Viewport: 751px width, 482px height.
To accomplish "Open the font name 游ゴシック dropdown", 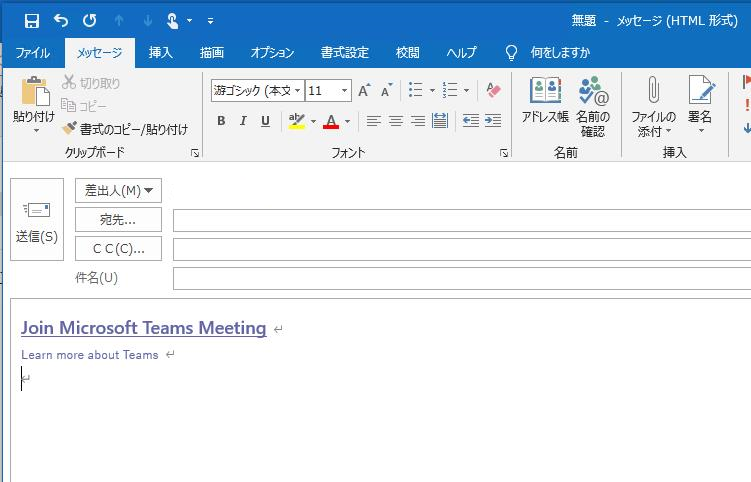I will click(297, 91).
